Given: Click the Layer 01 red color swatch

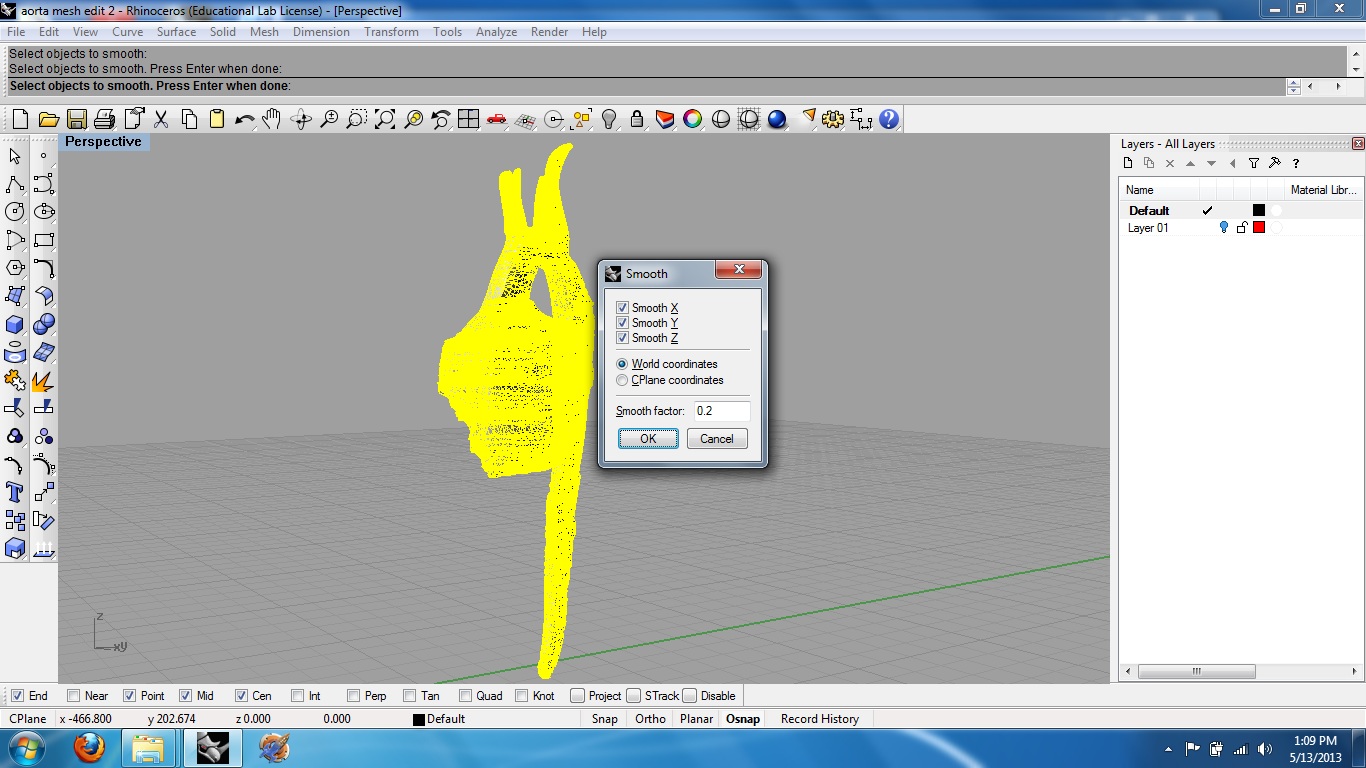Looking at the screenshot, I should [x=1259, y=228].
